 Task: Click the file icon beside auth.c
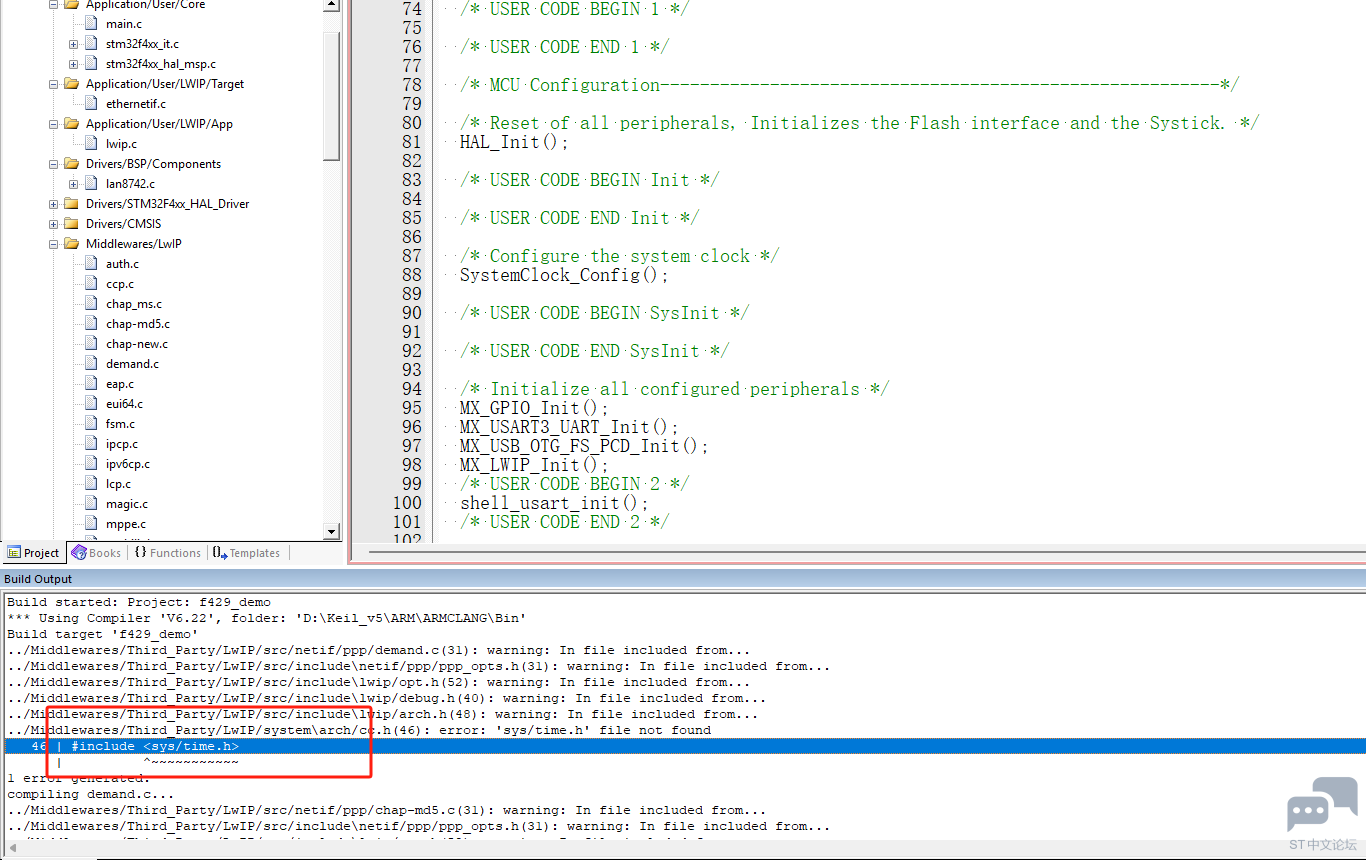[x=93, y=264]
